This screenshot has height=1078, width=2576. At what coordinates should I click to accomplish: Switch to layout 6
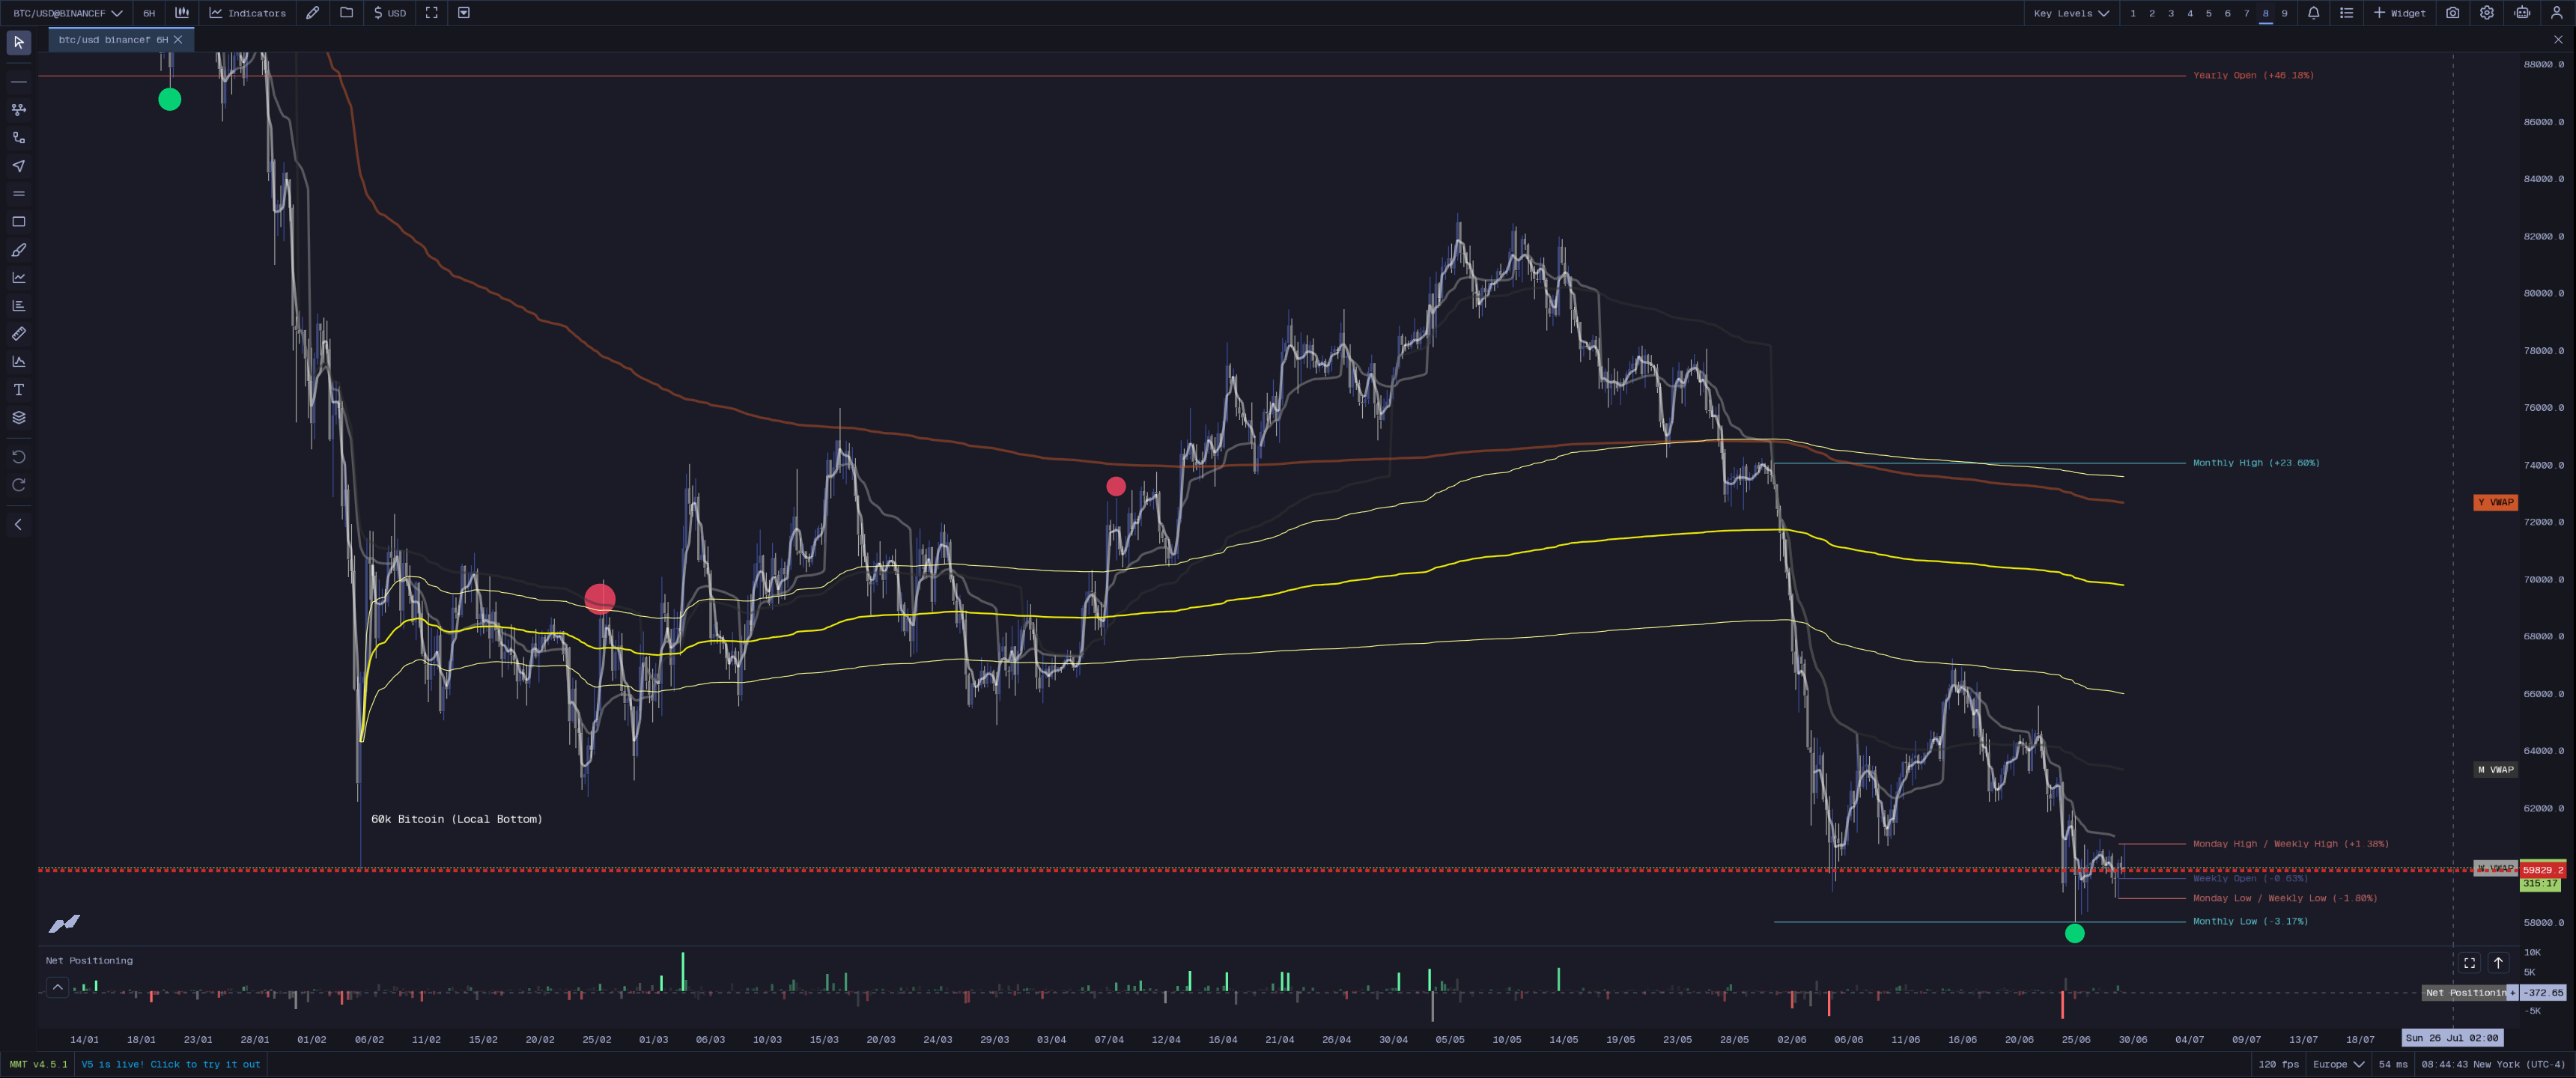[x=2227, y=13]
